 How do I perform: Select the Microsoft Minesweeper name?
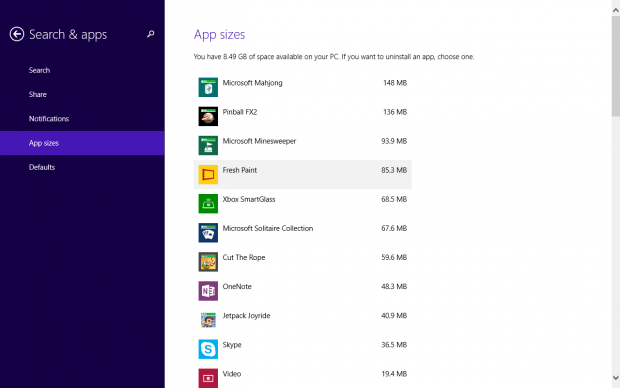(x=259, y=141)
